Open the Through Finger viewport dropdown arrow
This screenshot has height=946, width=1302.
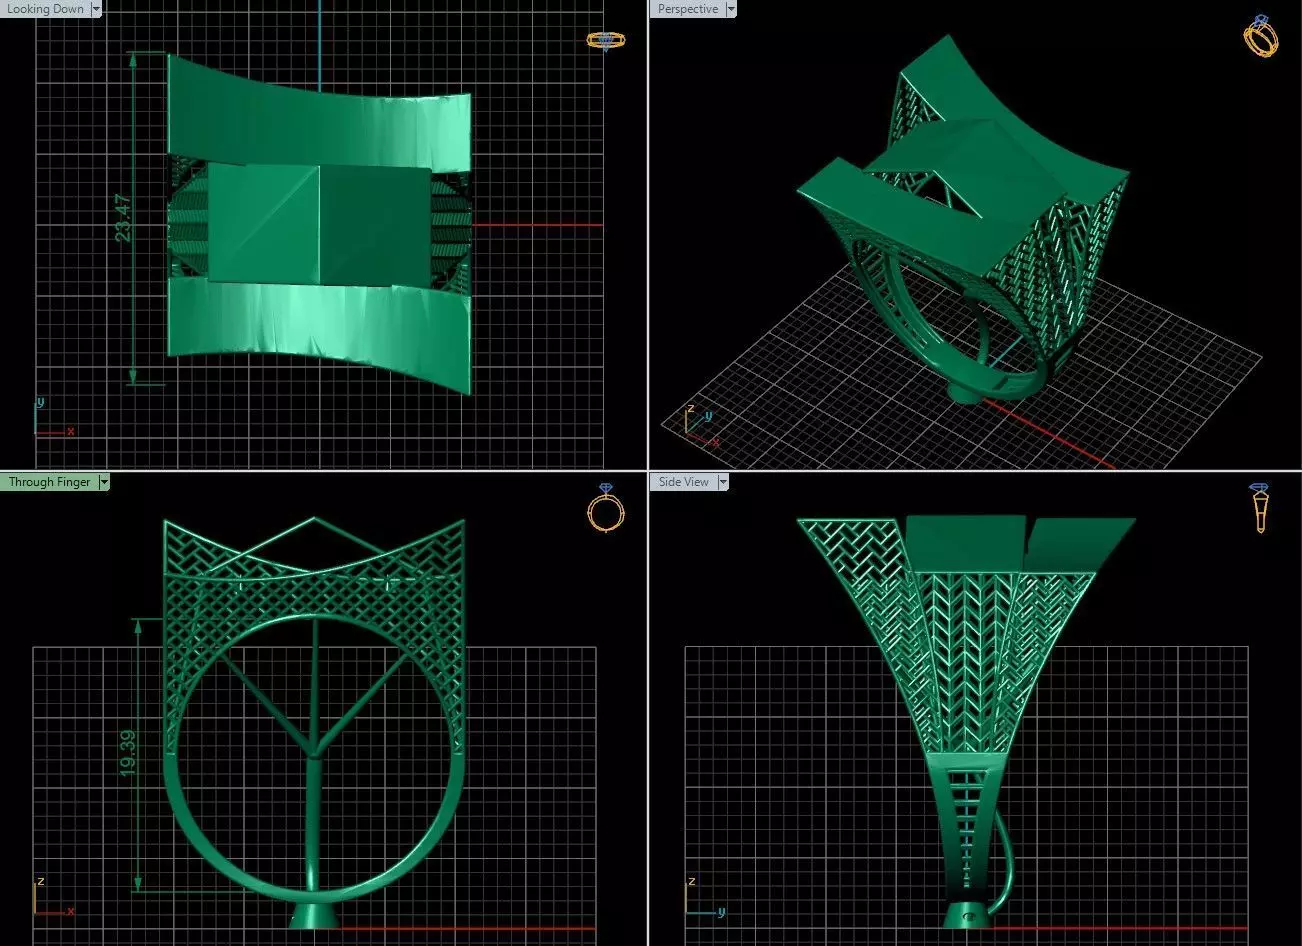coord(104,482)
